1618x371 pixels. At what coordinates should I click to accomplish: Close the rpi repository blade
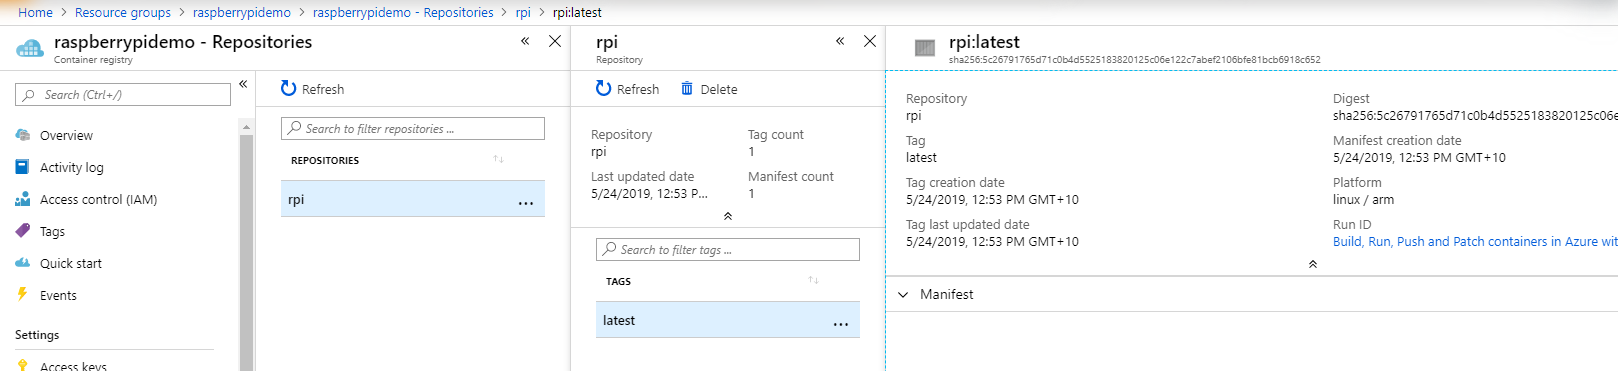(x=870, y=41)
